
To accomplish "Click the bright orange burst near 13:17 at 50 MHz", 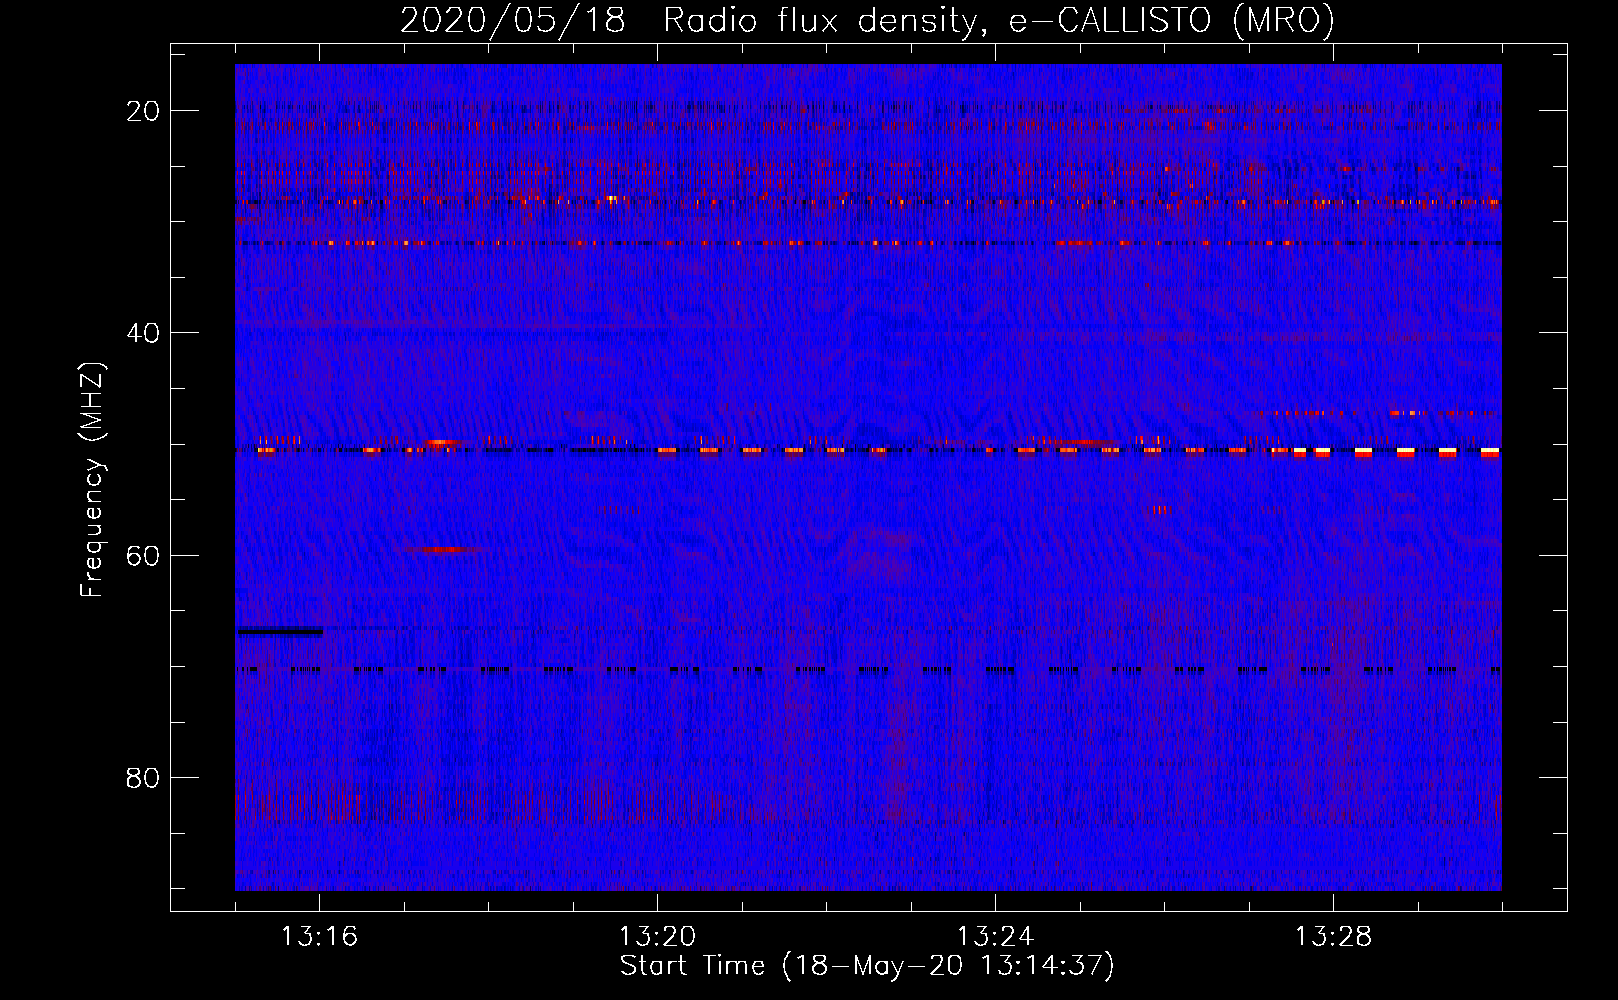I will pyautogui.click(x=441, y=442).
